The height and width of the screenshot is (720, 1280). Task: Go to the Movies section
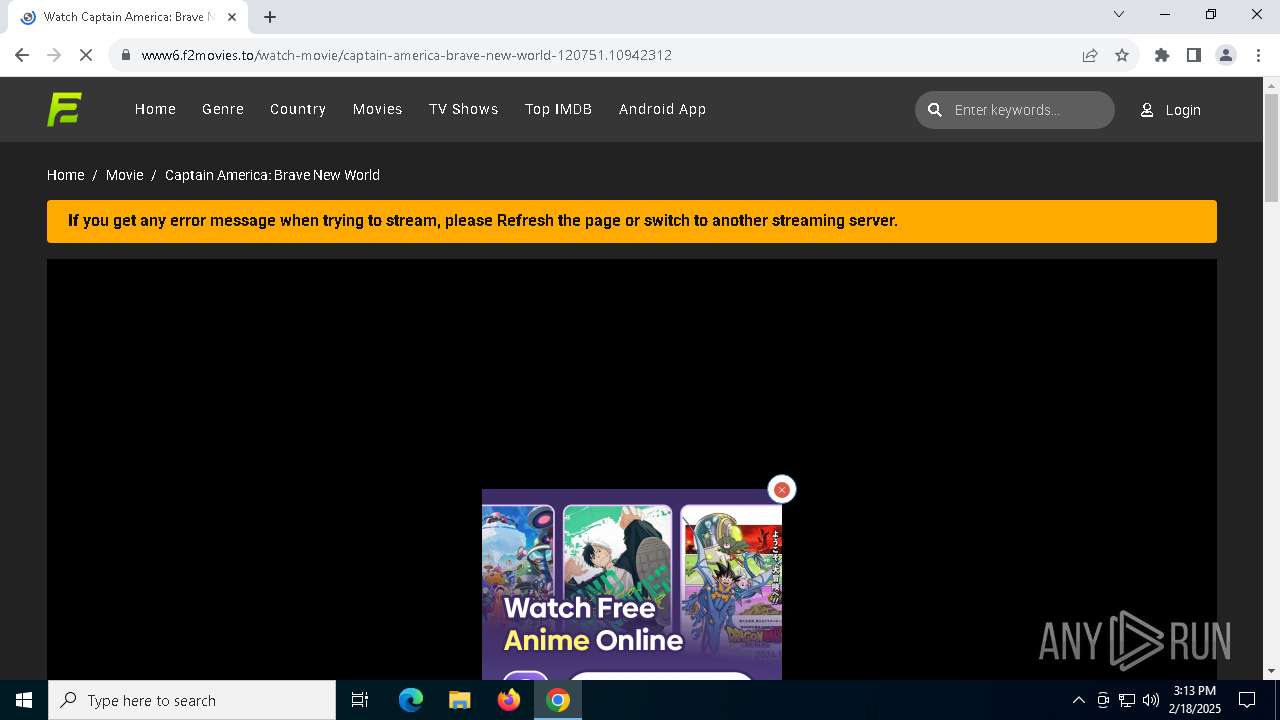[378, 109]
